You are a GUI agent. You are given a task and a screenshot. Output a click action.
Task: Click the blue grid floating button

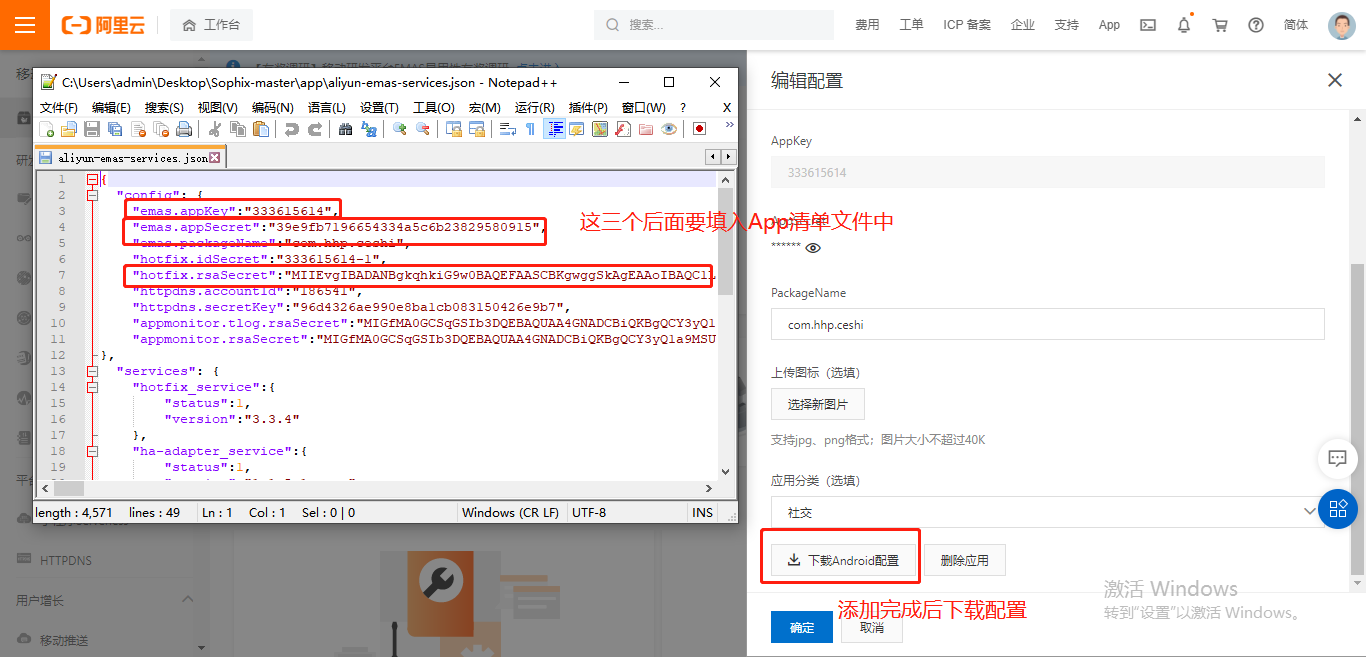1338,509
